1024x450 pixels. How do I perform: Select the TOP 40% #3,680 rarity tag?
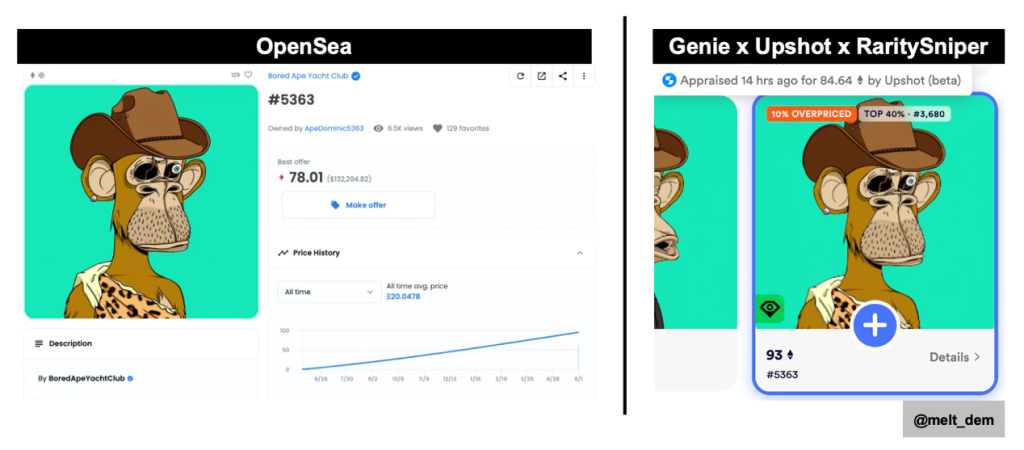click(904, 114)
